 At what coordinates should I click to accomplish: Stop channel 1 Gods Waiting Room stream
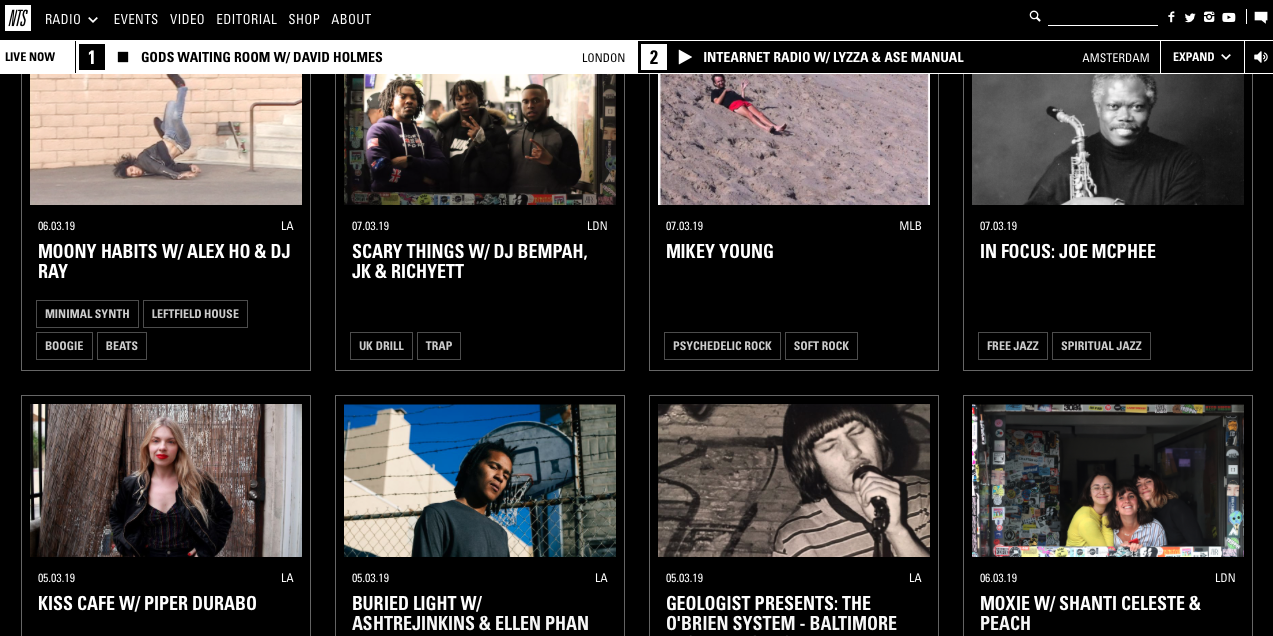click(x=123, y=57)
